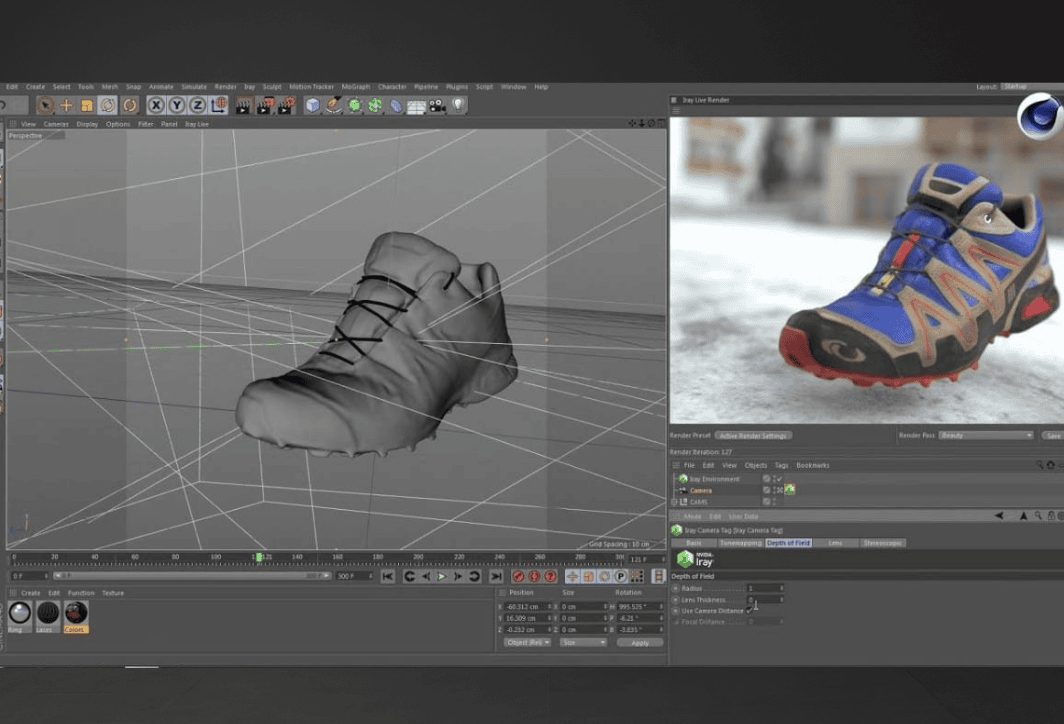Switch to the Tonemapping tab

pos(740,542)
